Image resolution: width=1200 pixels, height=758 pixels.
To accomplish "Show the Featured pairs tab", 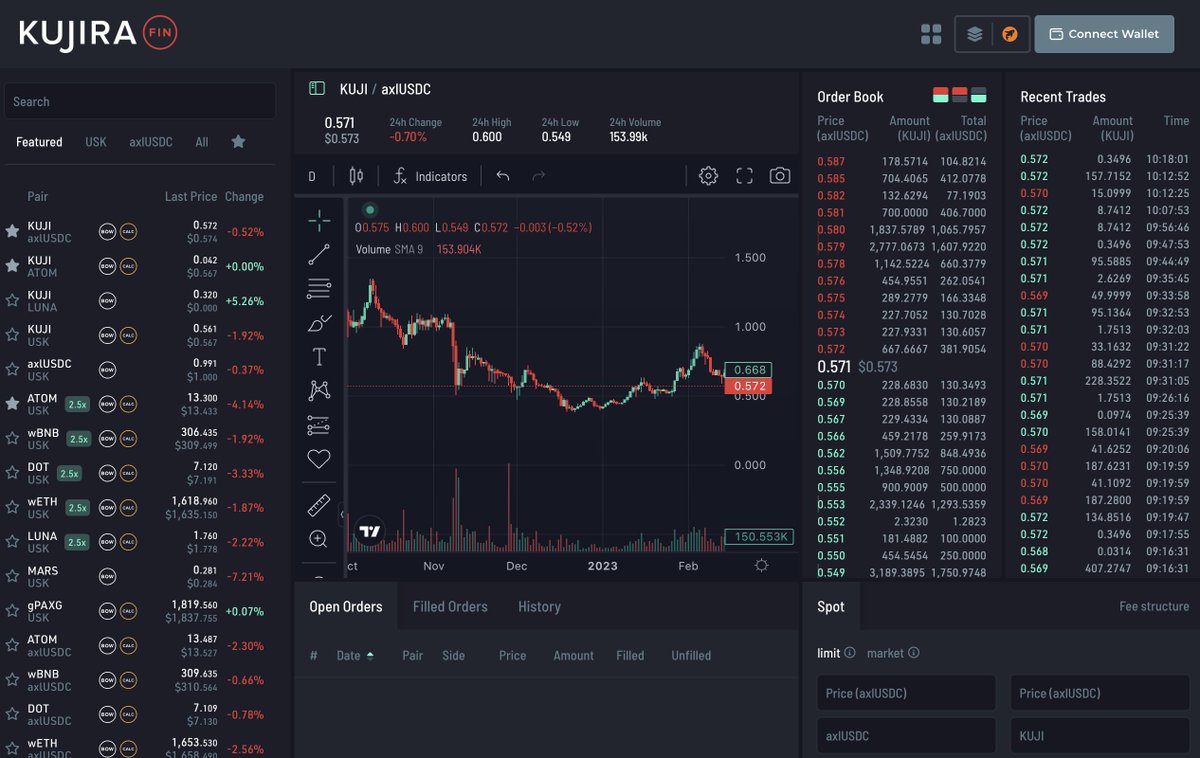I will tap(39, 142).
